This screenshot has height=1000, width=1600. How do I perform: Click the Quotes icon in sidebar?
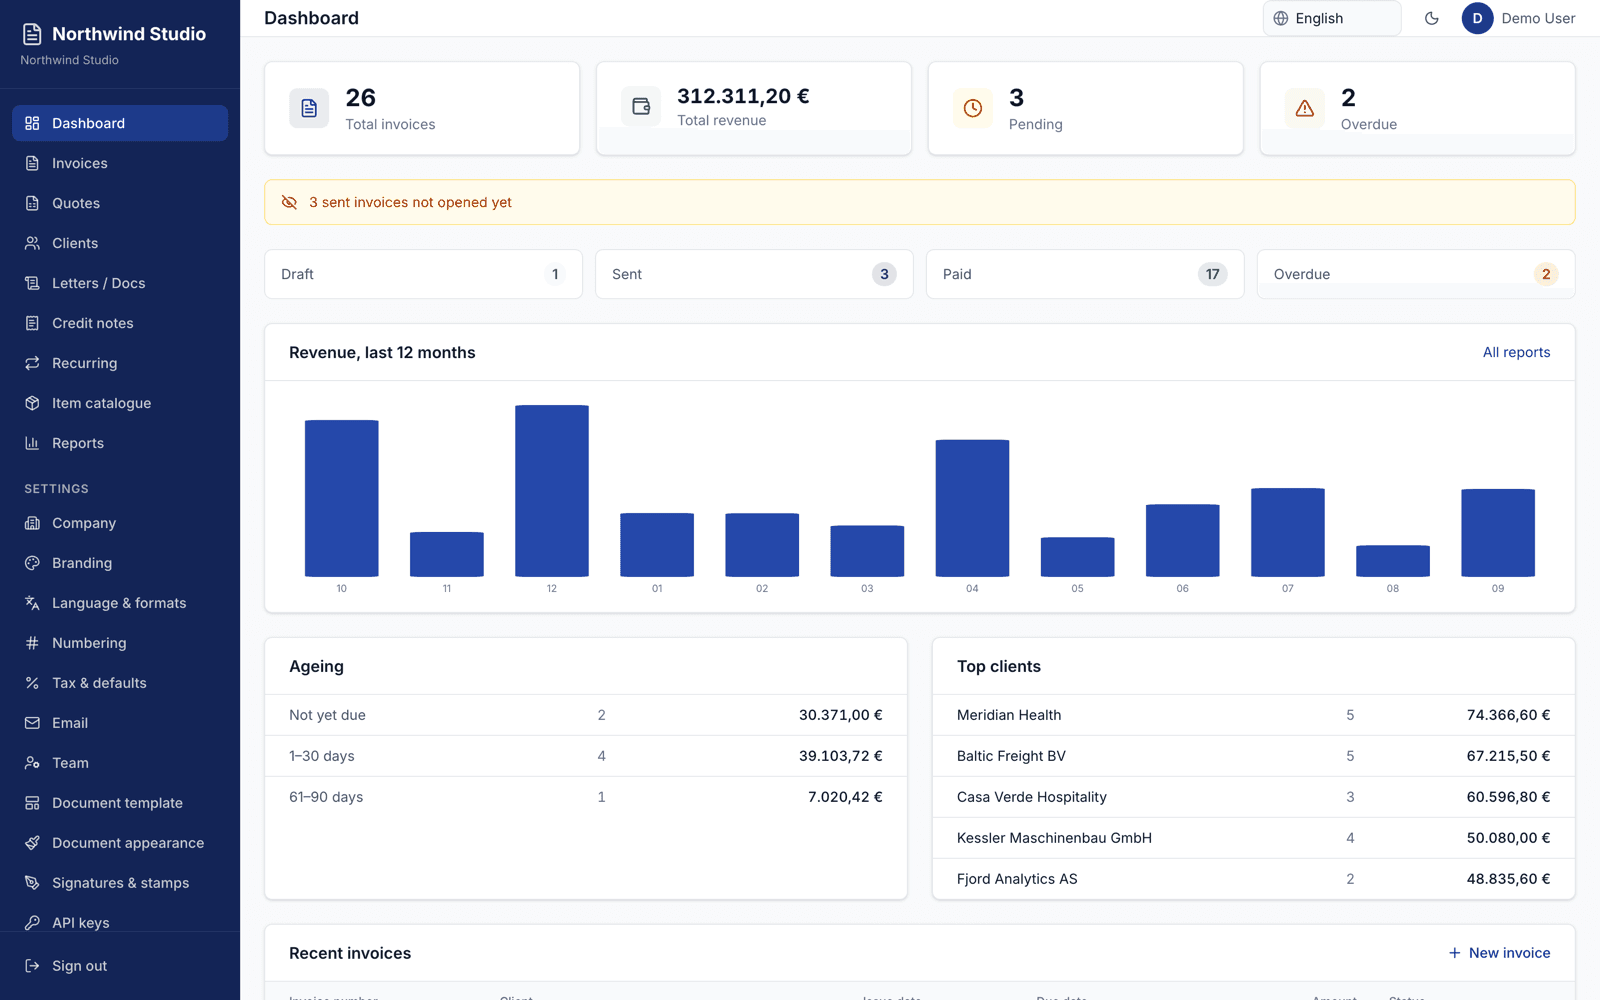point(32,203)
